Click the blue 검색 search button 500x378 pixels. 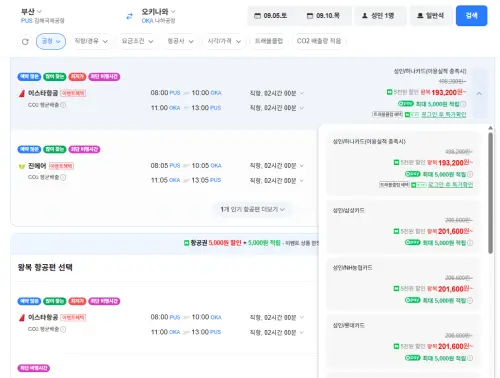pyautogui.click(x=471, y=16)
